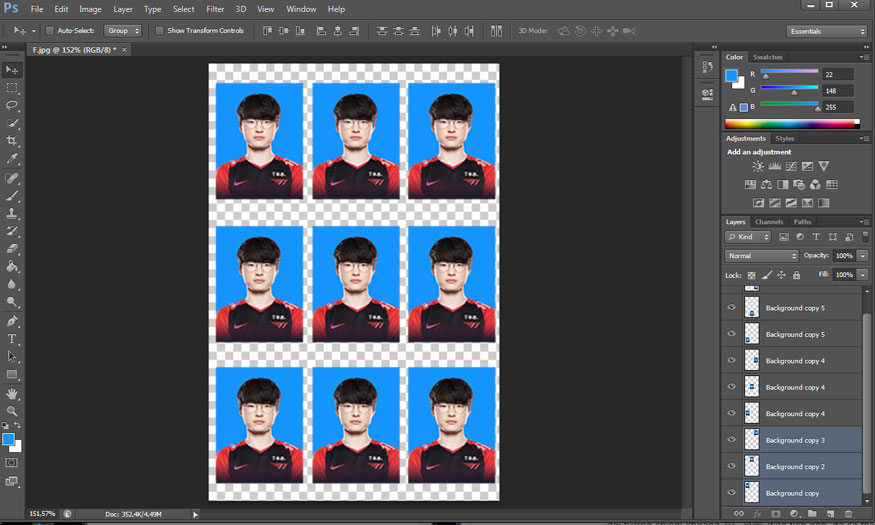This screenshot has height=525, width=875.
Task: Pick color from spectrum ramp
Action: (x=792, y=124)
